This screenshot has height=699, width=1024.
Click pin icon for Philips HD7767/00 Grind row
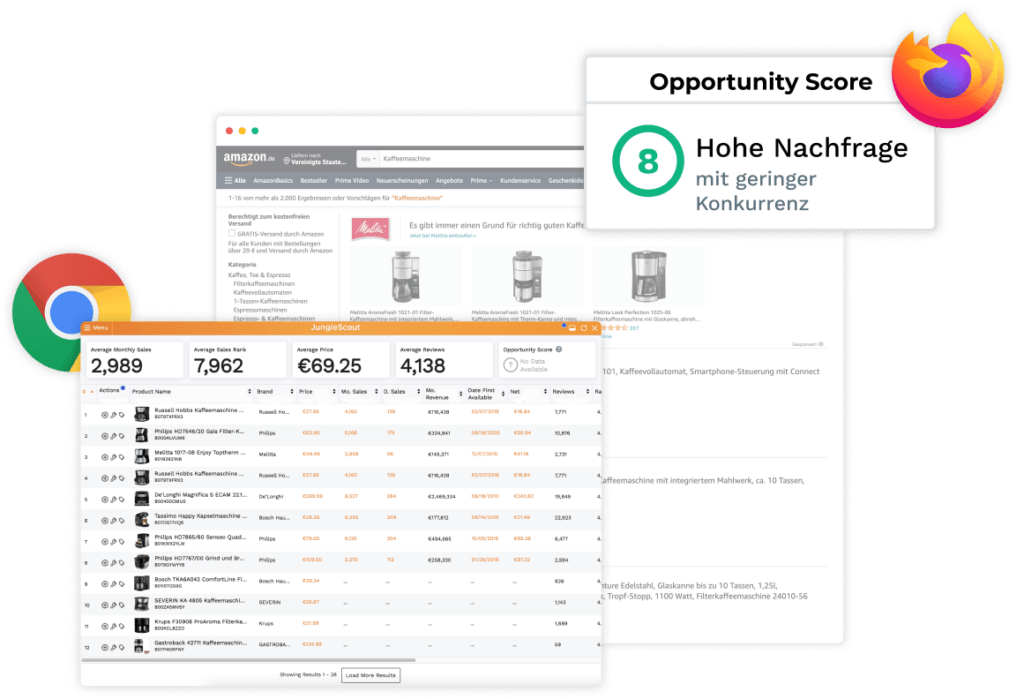(113, 562)
